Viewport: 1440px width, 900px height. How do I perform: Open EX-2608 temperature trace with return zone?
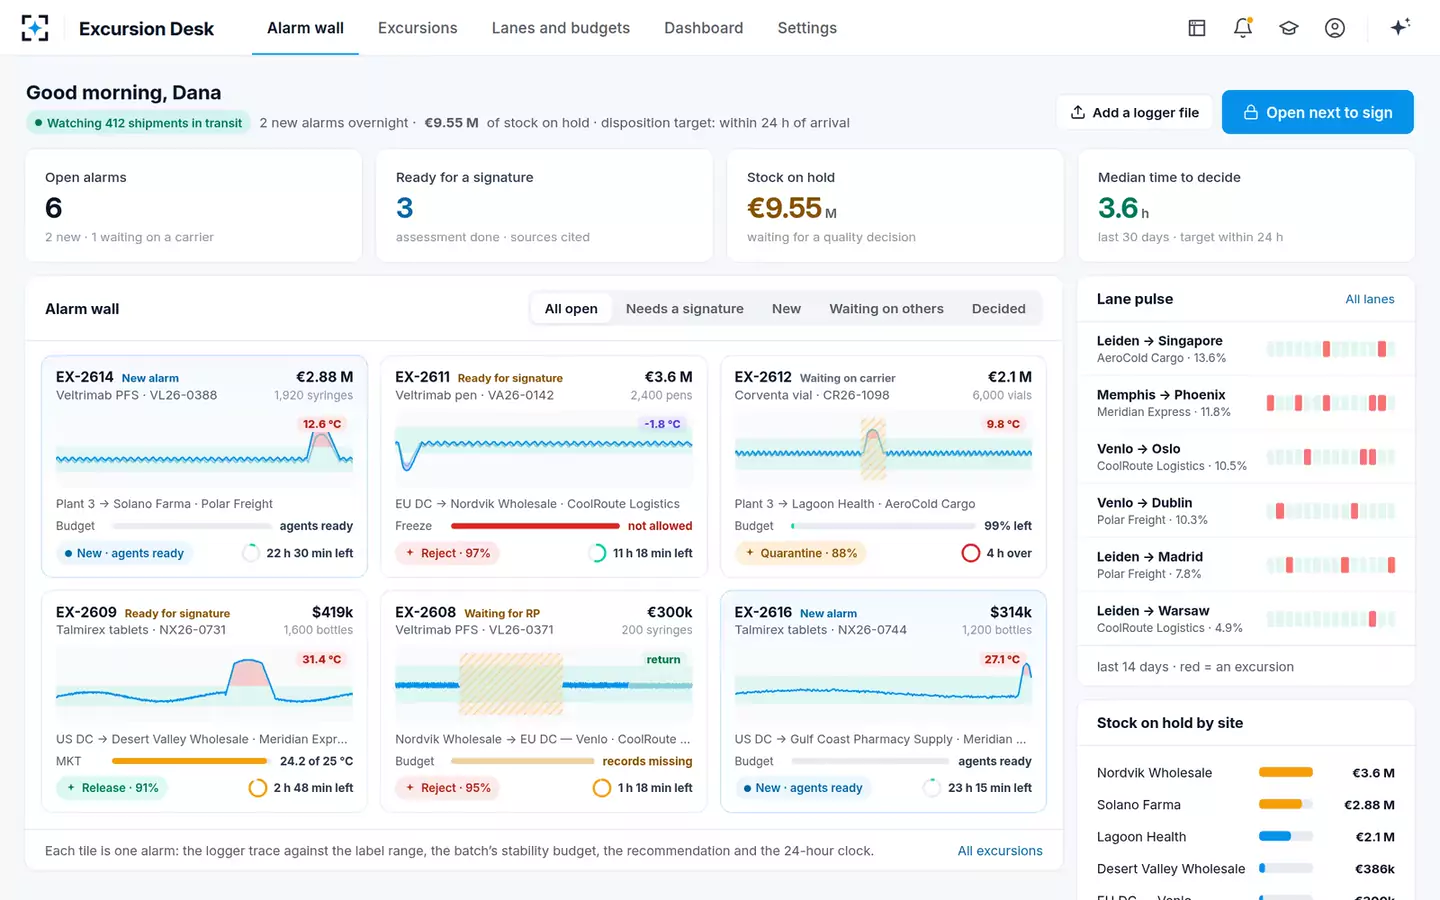543,686
